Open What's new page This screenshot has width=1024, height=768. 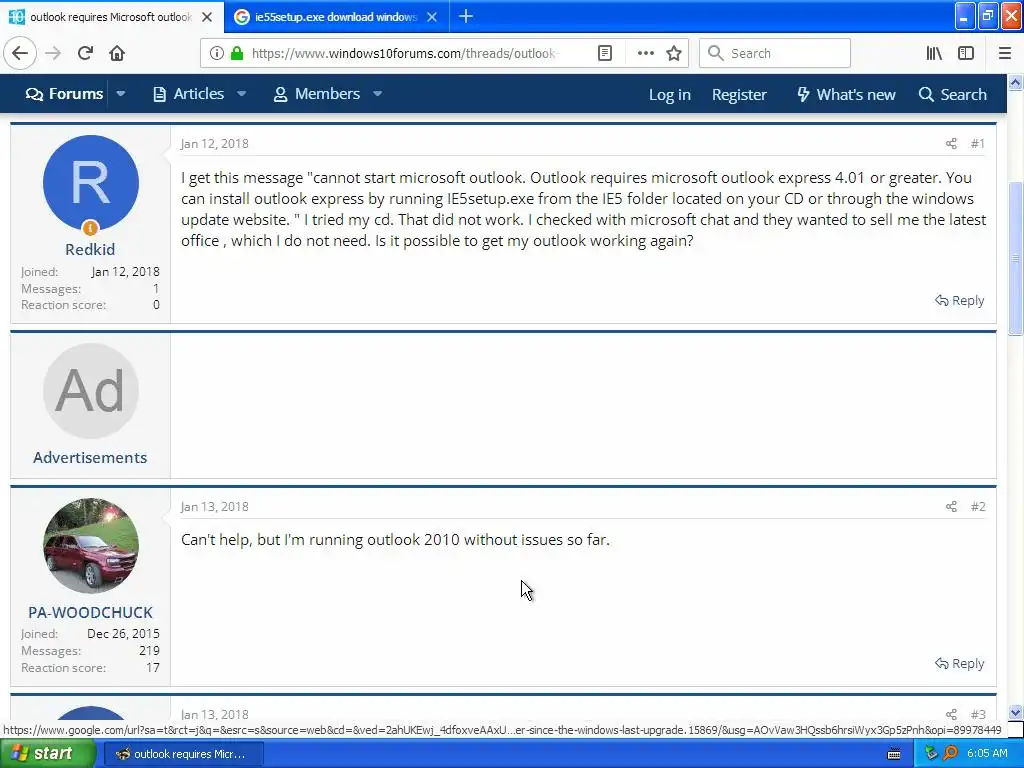click(x=846, y=95)
